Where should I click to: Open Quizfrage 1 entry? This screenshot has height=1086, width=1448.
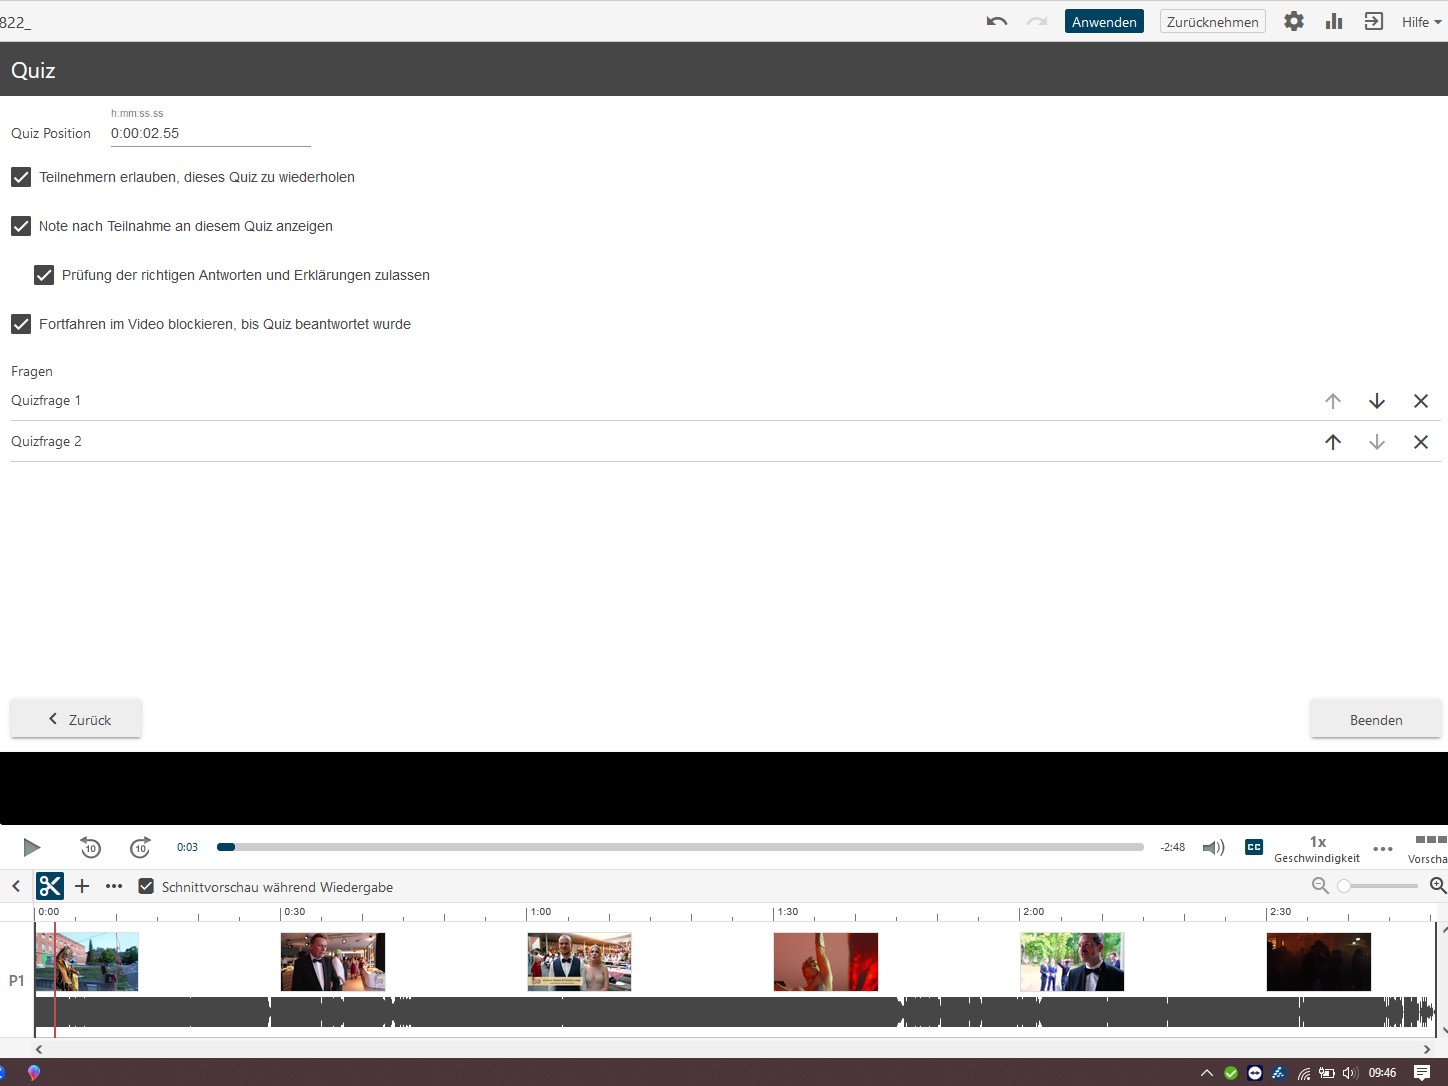click(46, 400)
